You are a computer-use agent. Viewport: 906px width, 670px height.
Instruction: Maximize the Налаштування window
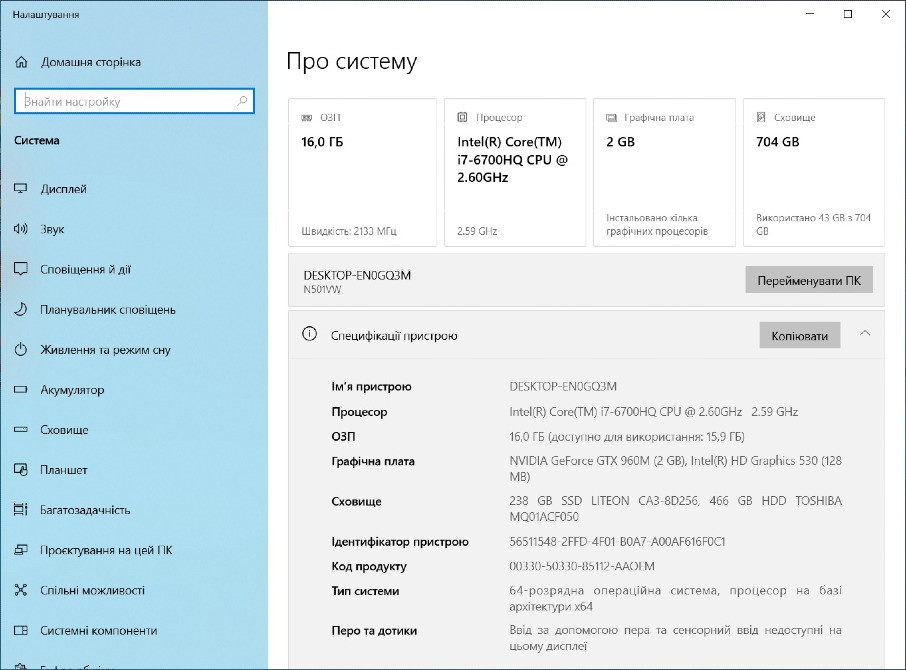pos(848,14)
